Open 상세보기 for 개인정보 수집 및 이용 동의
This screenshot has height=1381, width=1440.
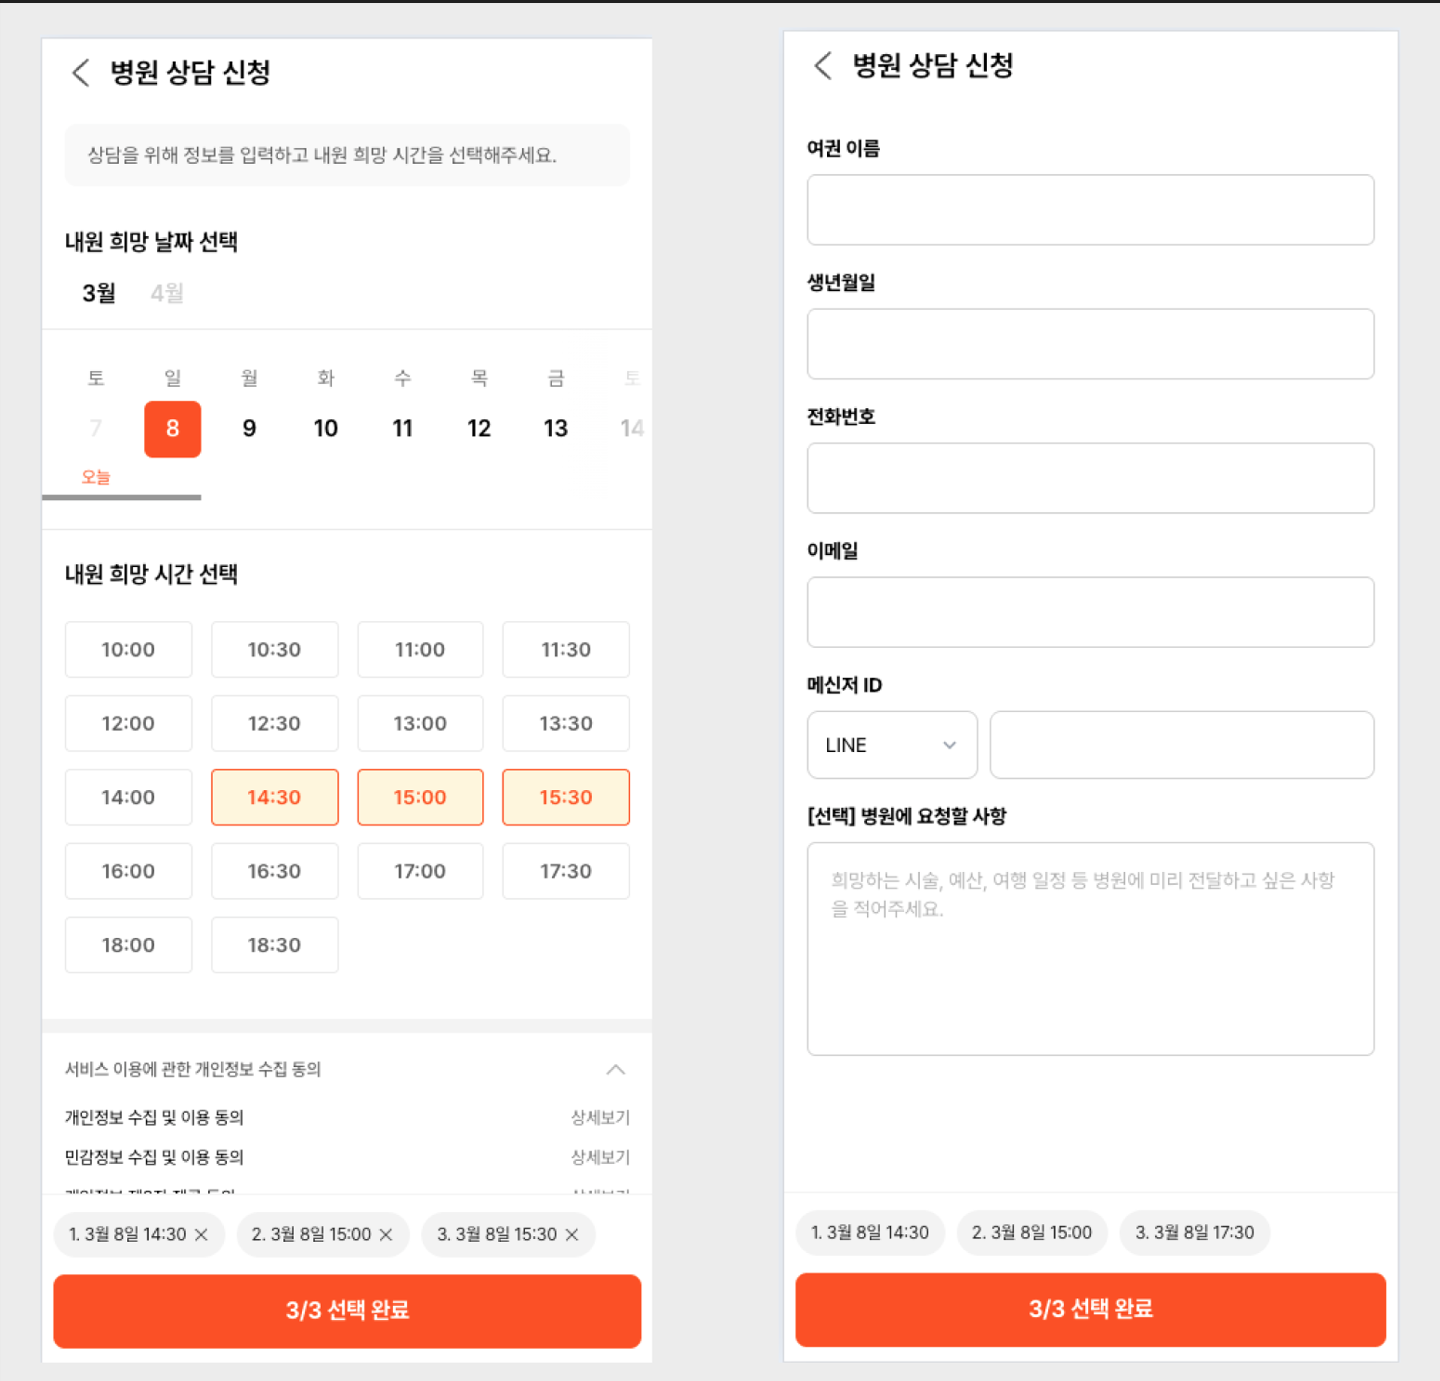pyautogui.click(x=600, y=1117)
